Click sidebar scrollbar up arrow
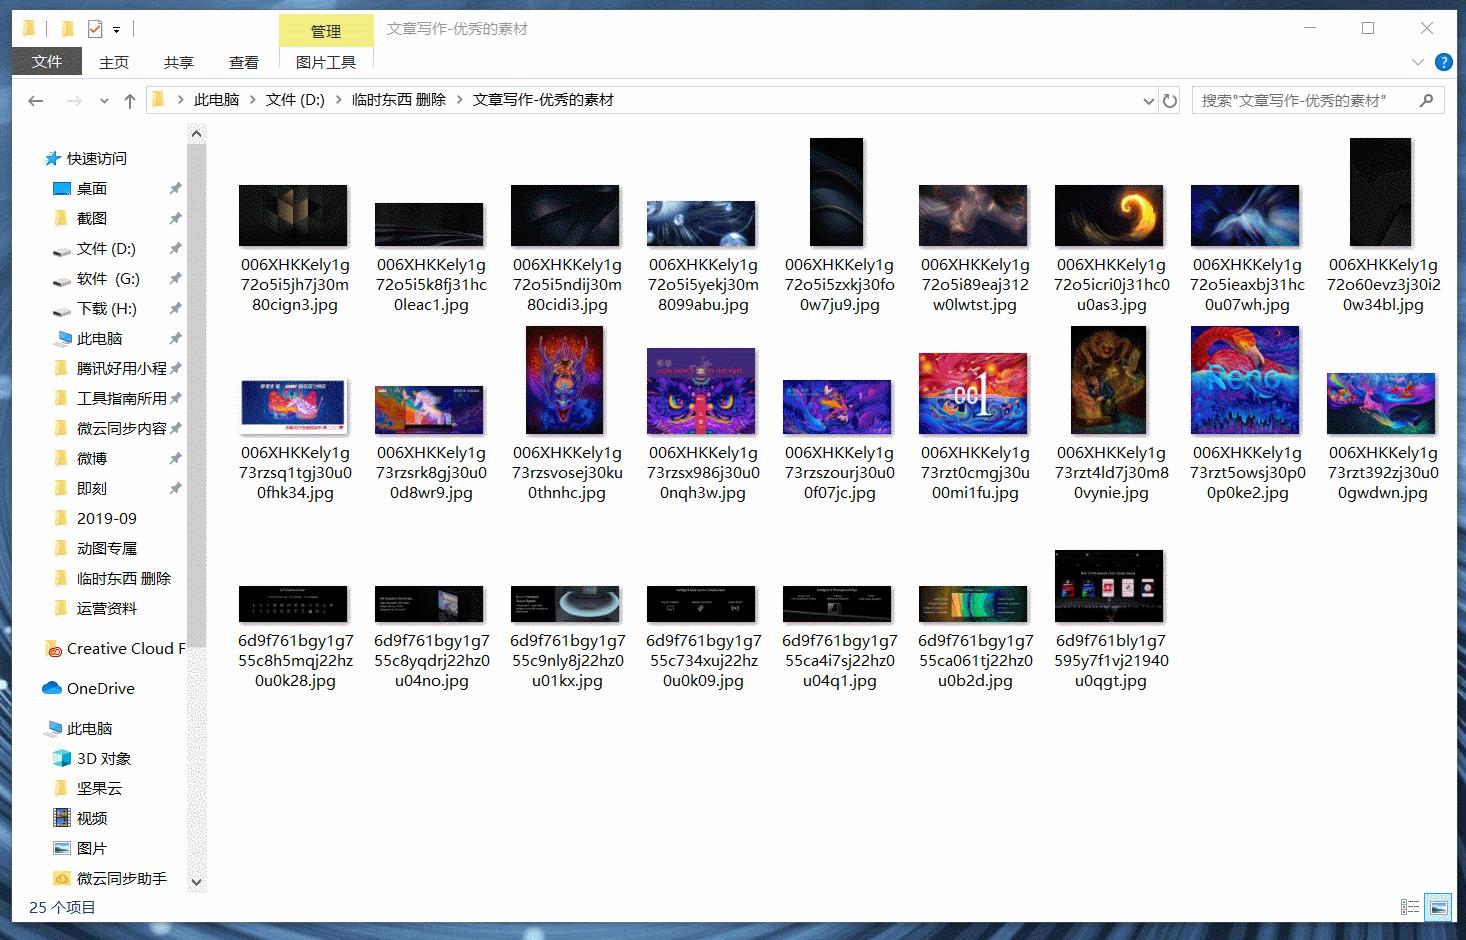This screenshot has width=1466, height=940. [196, 134]
